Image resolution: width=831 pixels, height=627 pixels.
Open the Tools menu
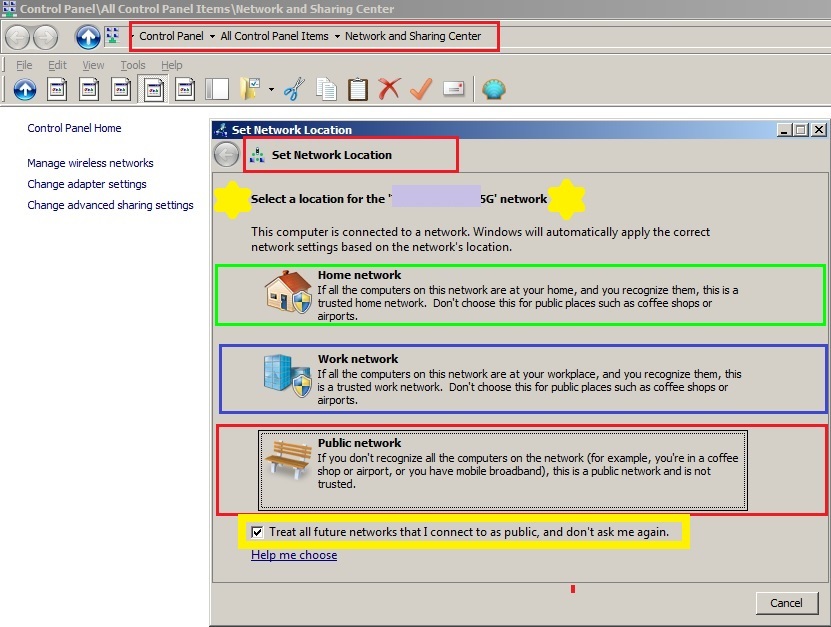(132, 65)
